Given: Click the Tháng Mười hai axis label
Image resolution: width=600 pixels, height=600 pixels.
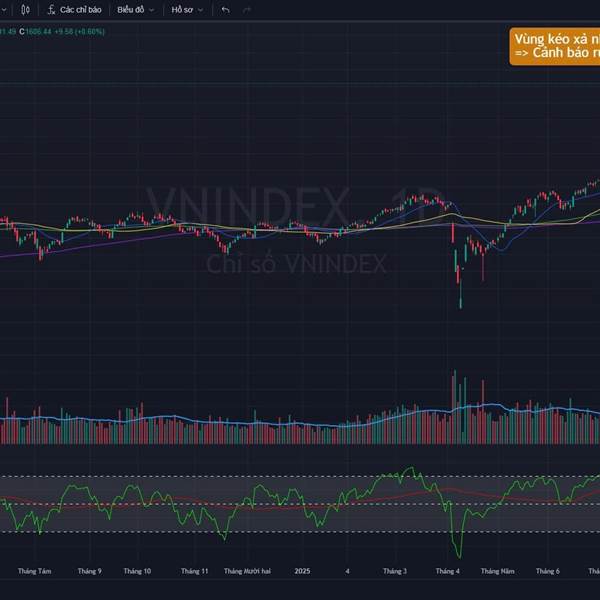Looking at the screenshot, I should [247, 571].
